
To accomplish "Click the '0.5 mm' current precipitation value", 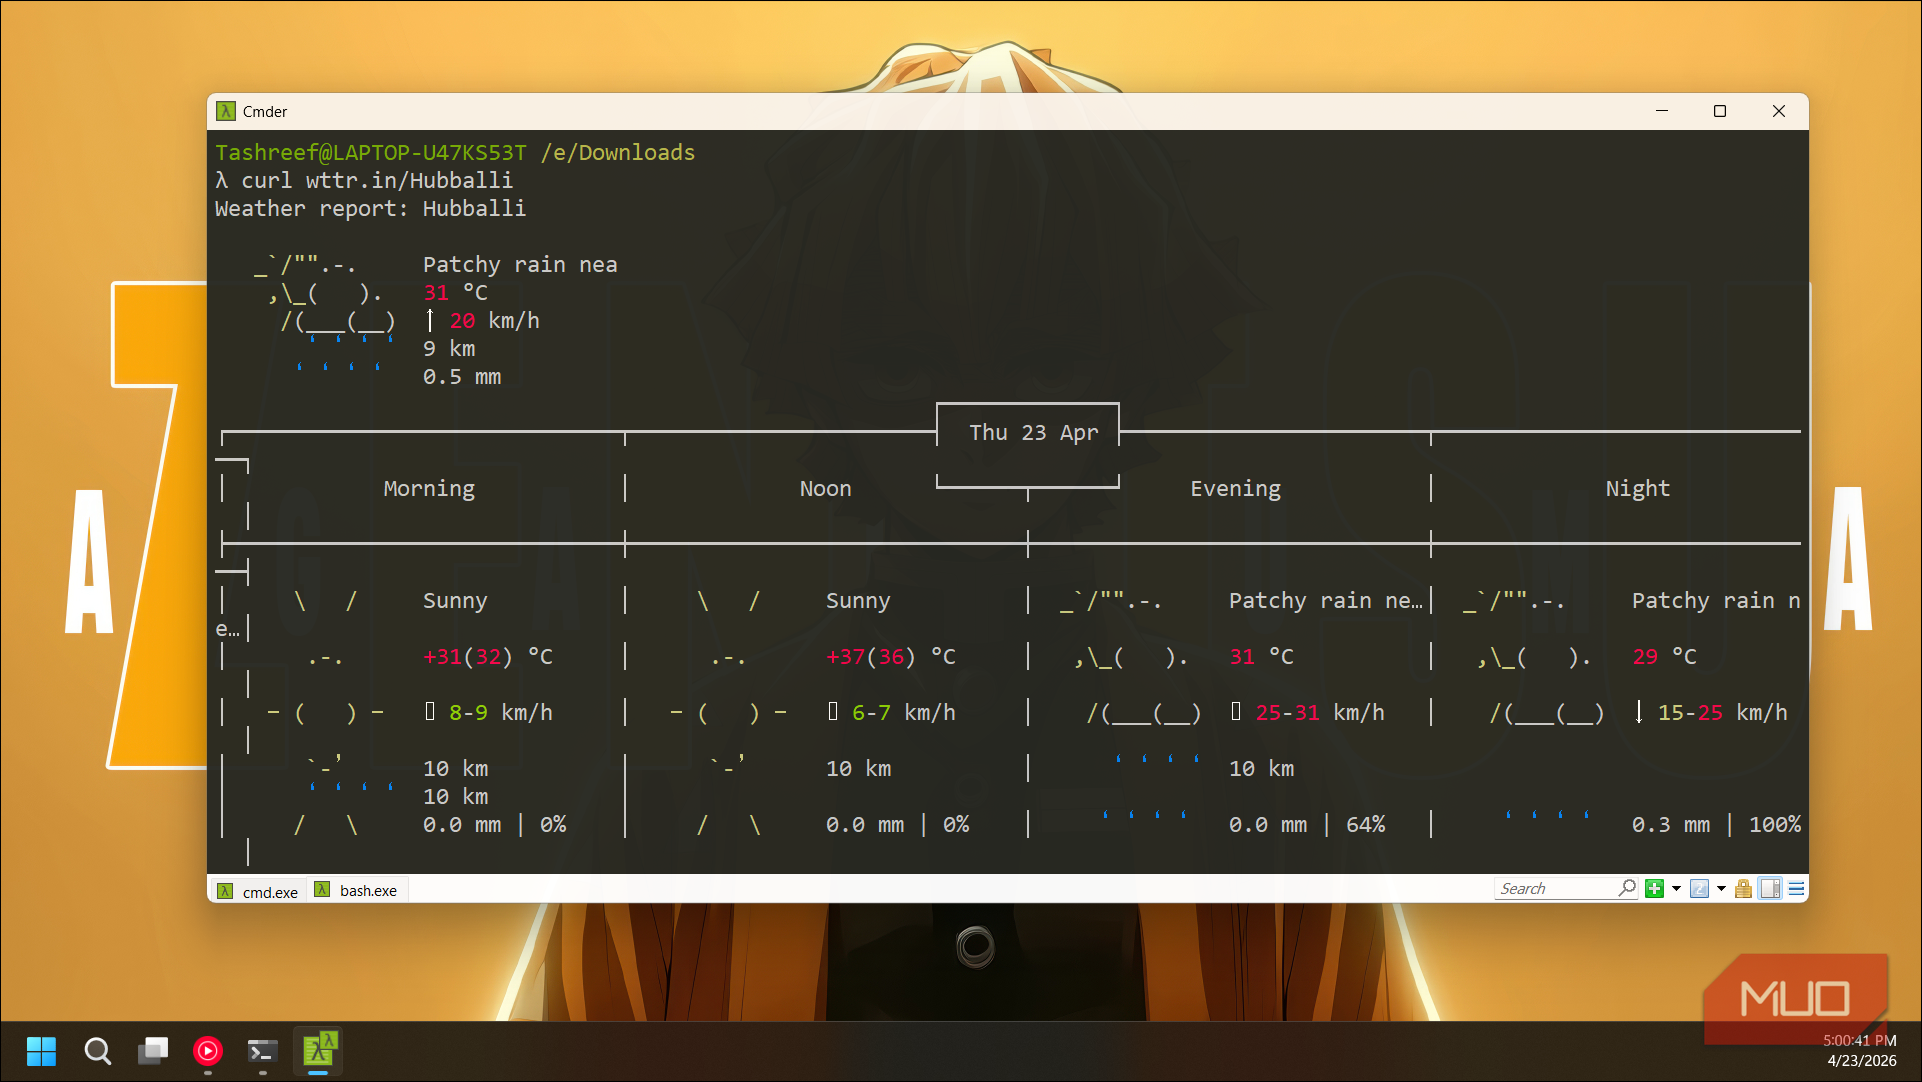I will (x=462, y=377).
